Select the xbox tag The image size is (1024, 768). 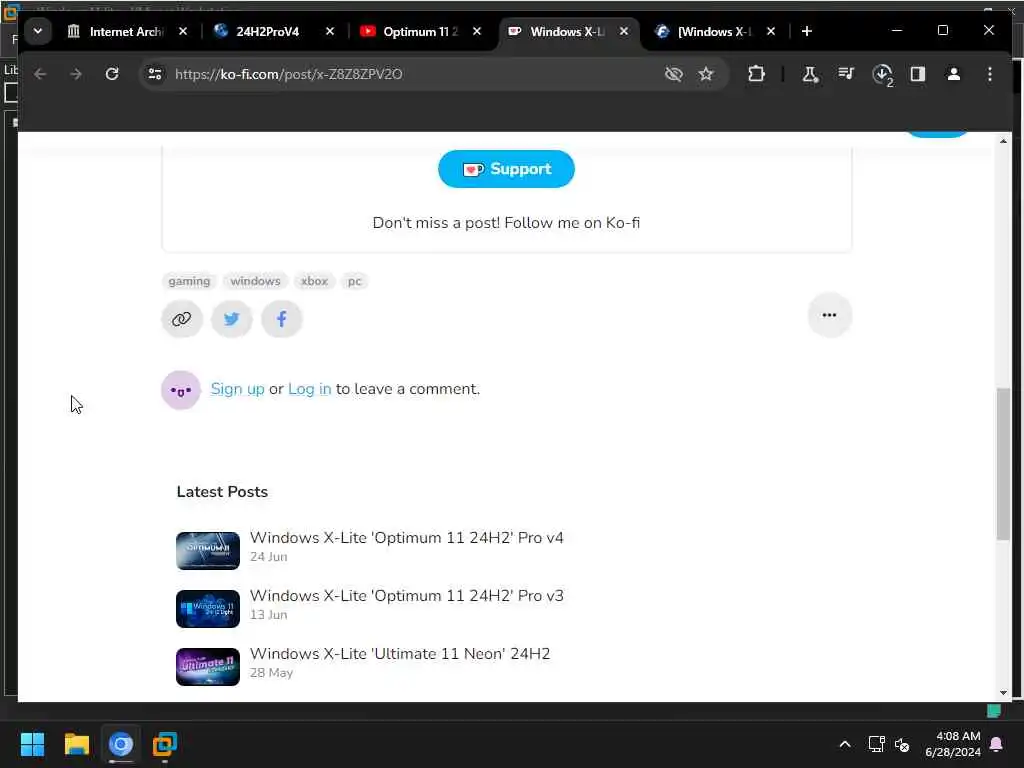(x=314, y=281)
